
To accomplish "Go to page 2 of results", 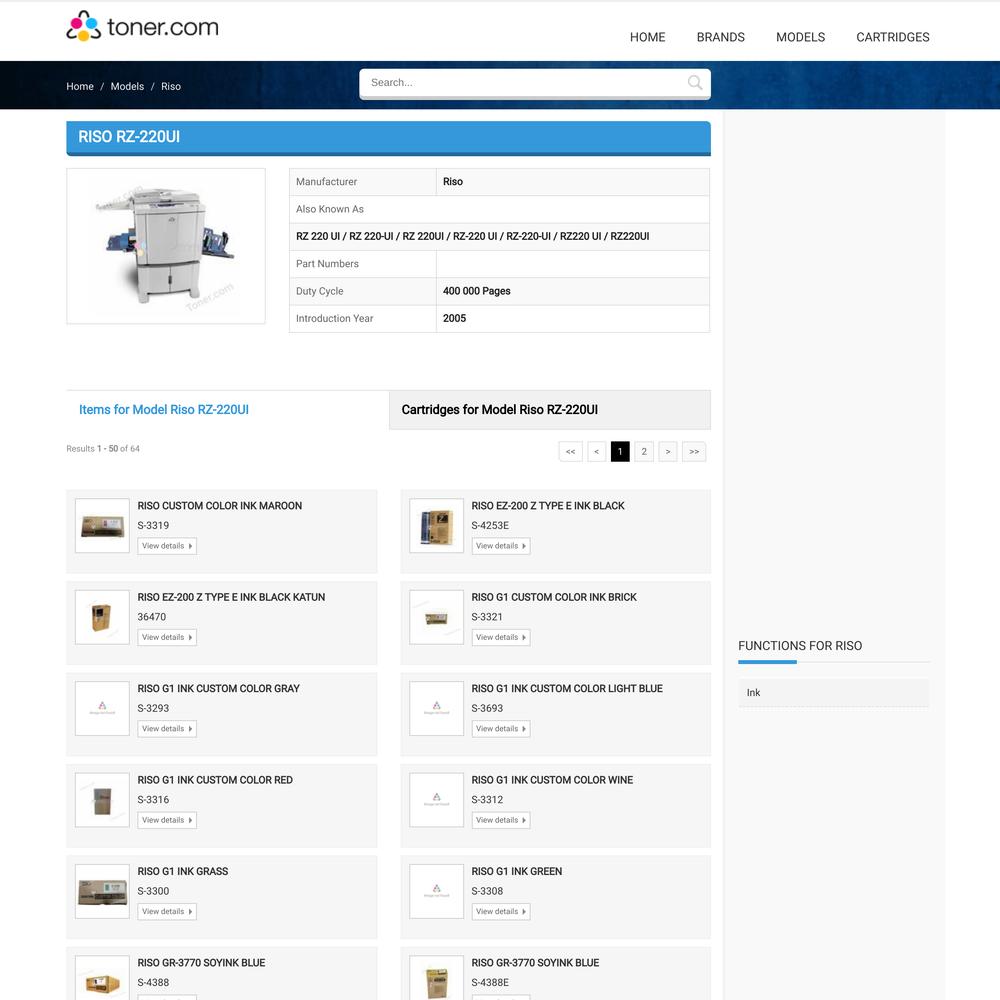I will (644, 452).
